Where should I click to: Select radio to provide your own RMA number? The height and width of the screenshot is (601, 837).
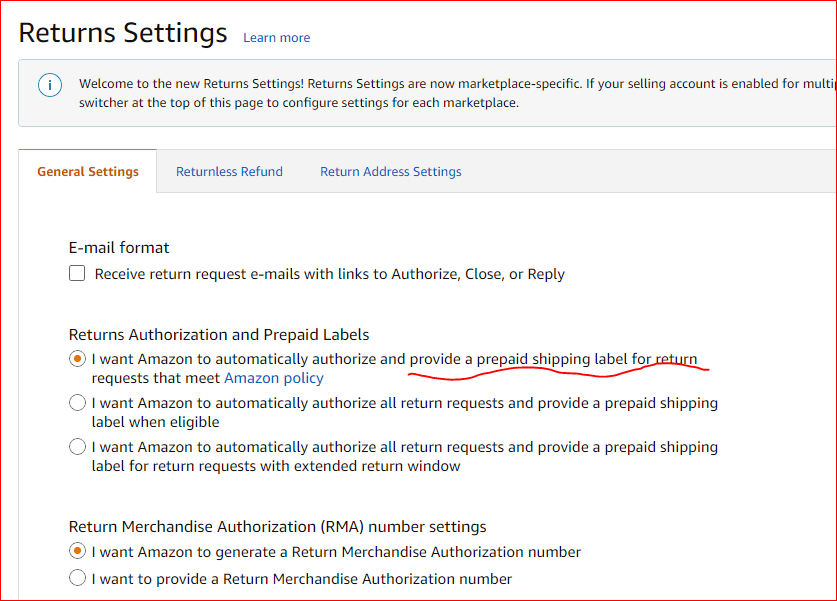(77, 578)
